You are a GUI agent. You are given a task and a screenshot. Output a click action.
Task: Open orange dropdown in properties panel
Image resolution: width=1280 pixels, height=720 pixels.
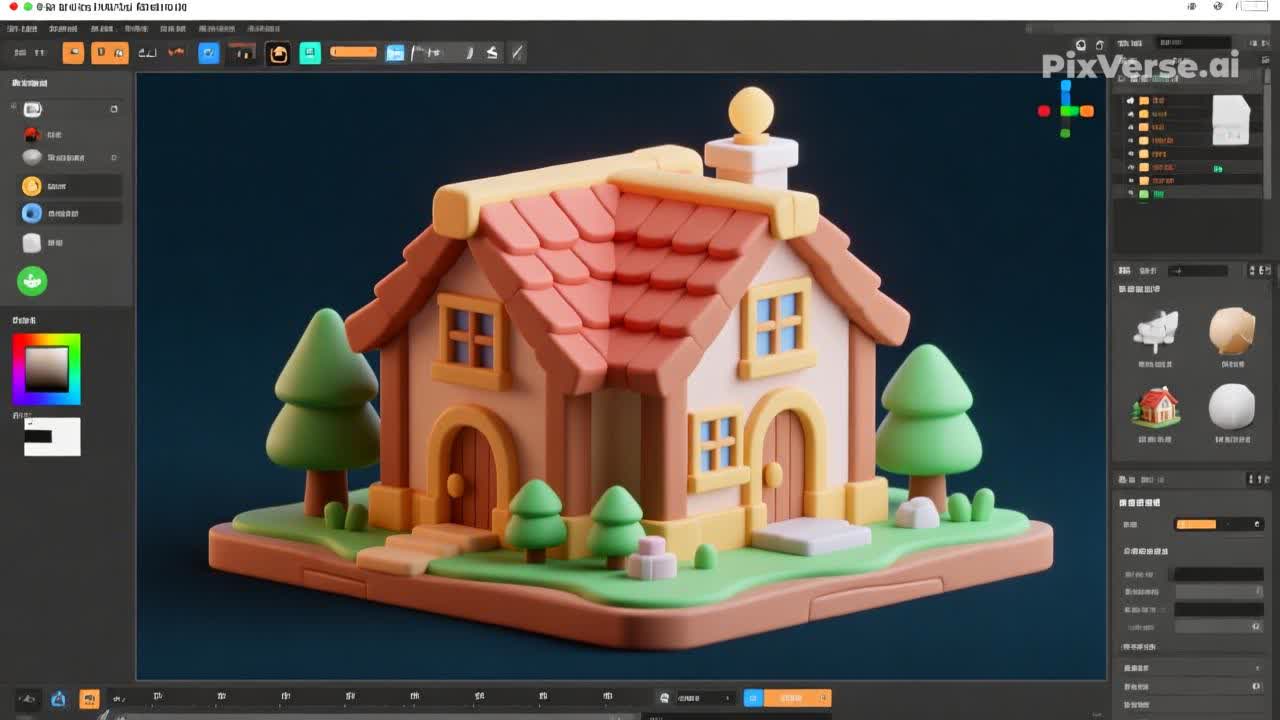pos(1218,524)
